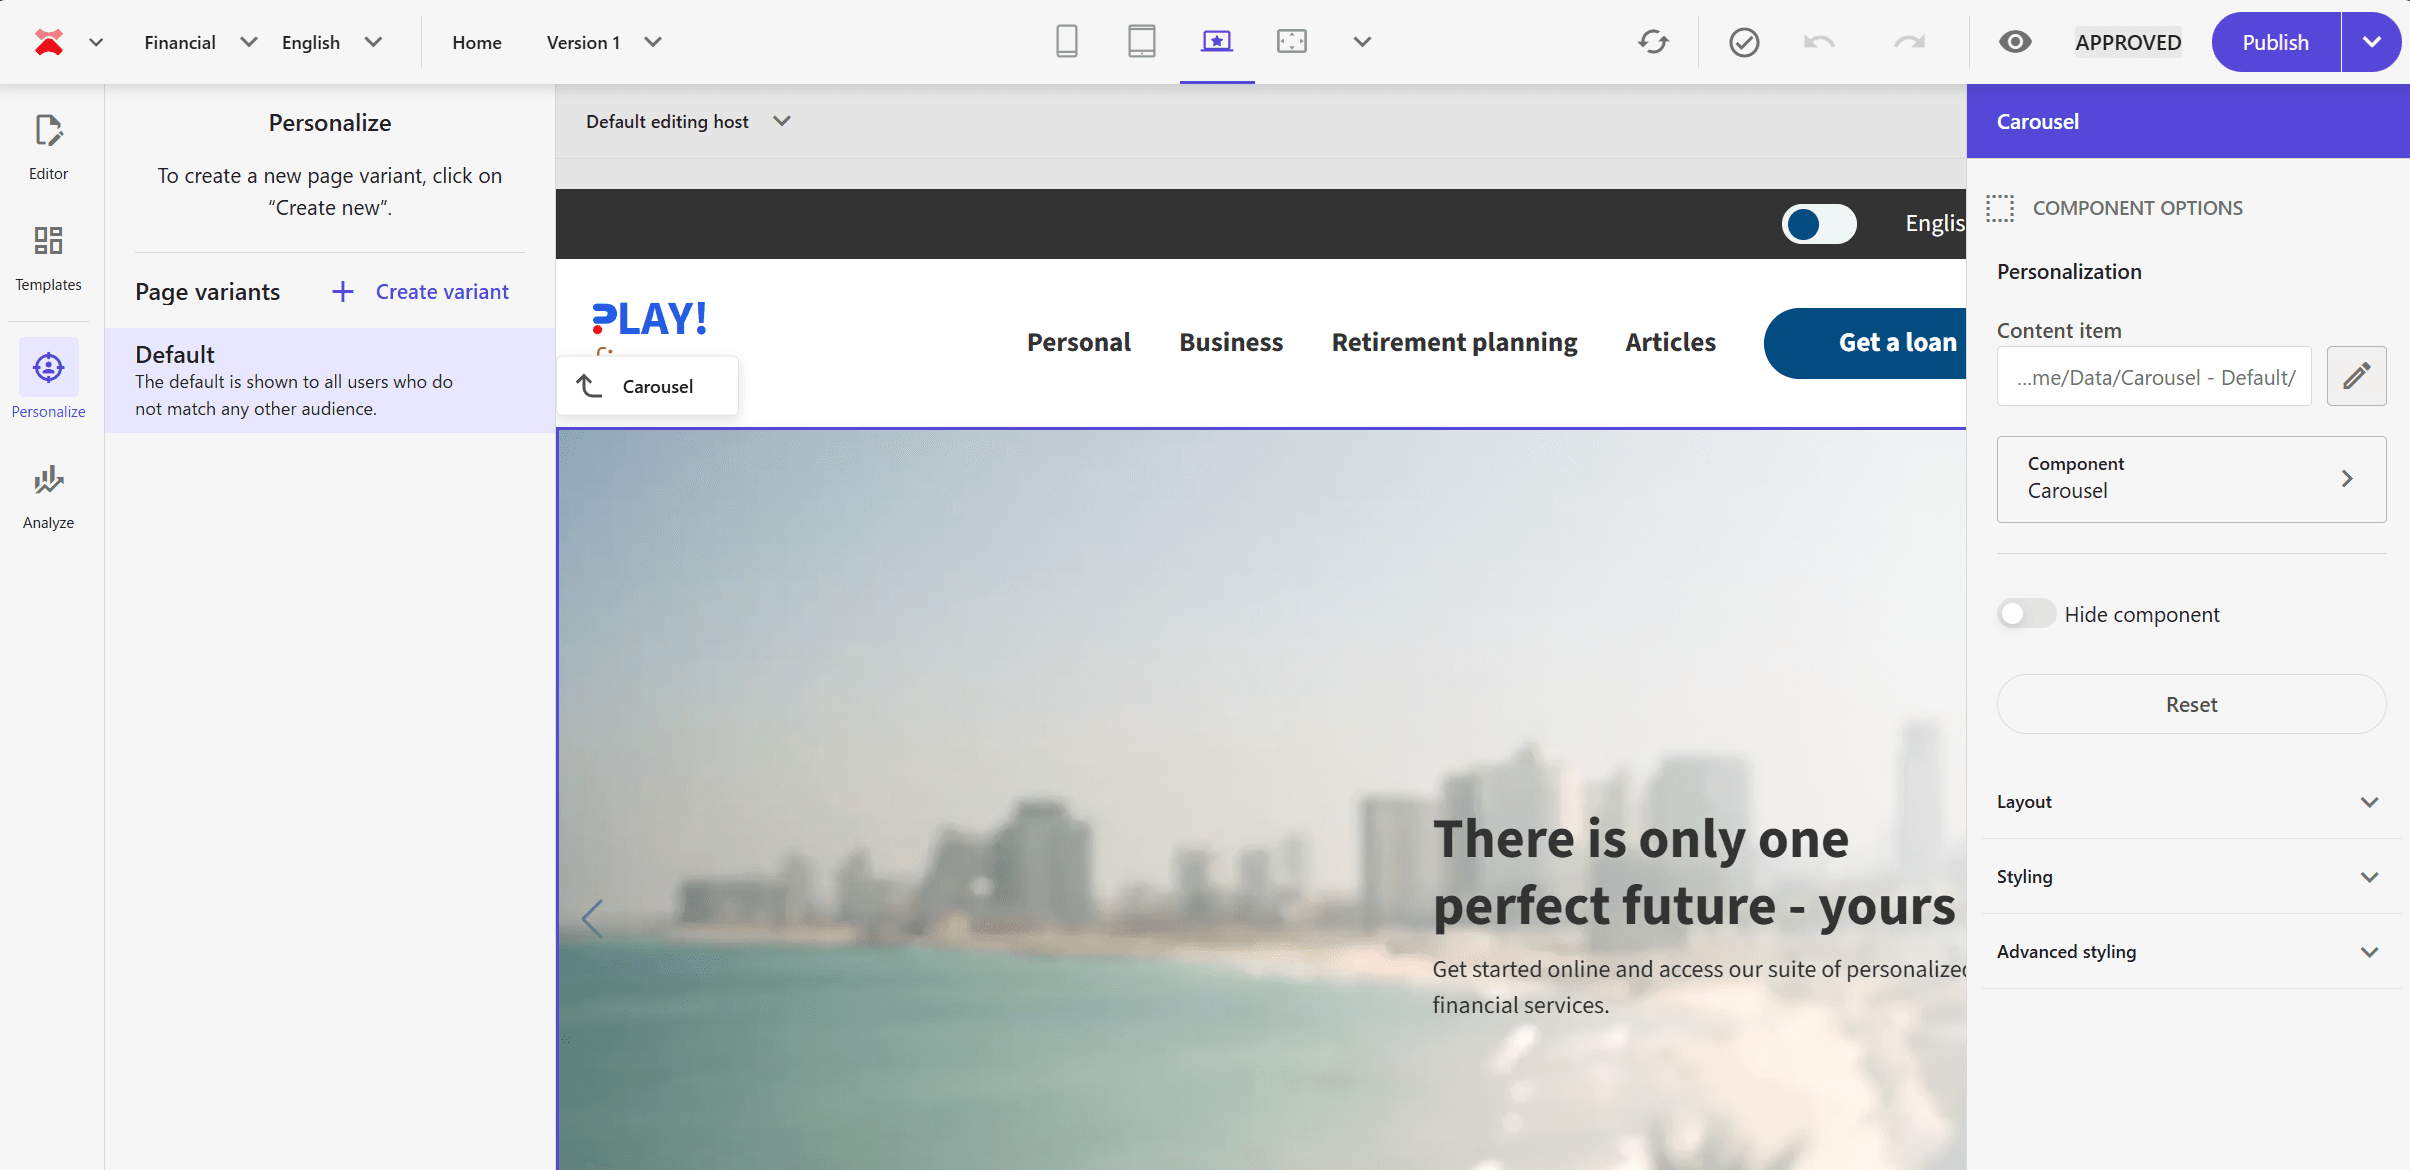Viewport: 2410px width, 1170px height.
Task: Toggle the Hide component switch
Action: coord(2026,614)
